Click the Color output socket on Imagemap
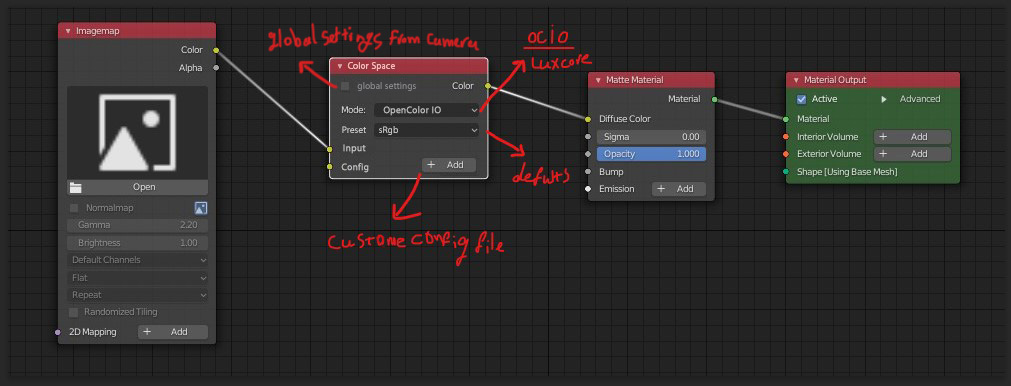Image resolution: width=1011 pixels, height=386 pixels. pyautogui.click(x=216, y=50)
